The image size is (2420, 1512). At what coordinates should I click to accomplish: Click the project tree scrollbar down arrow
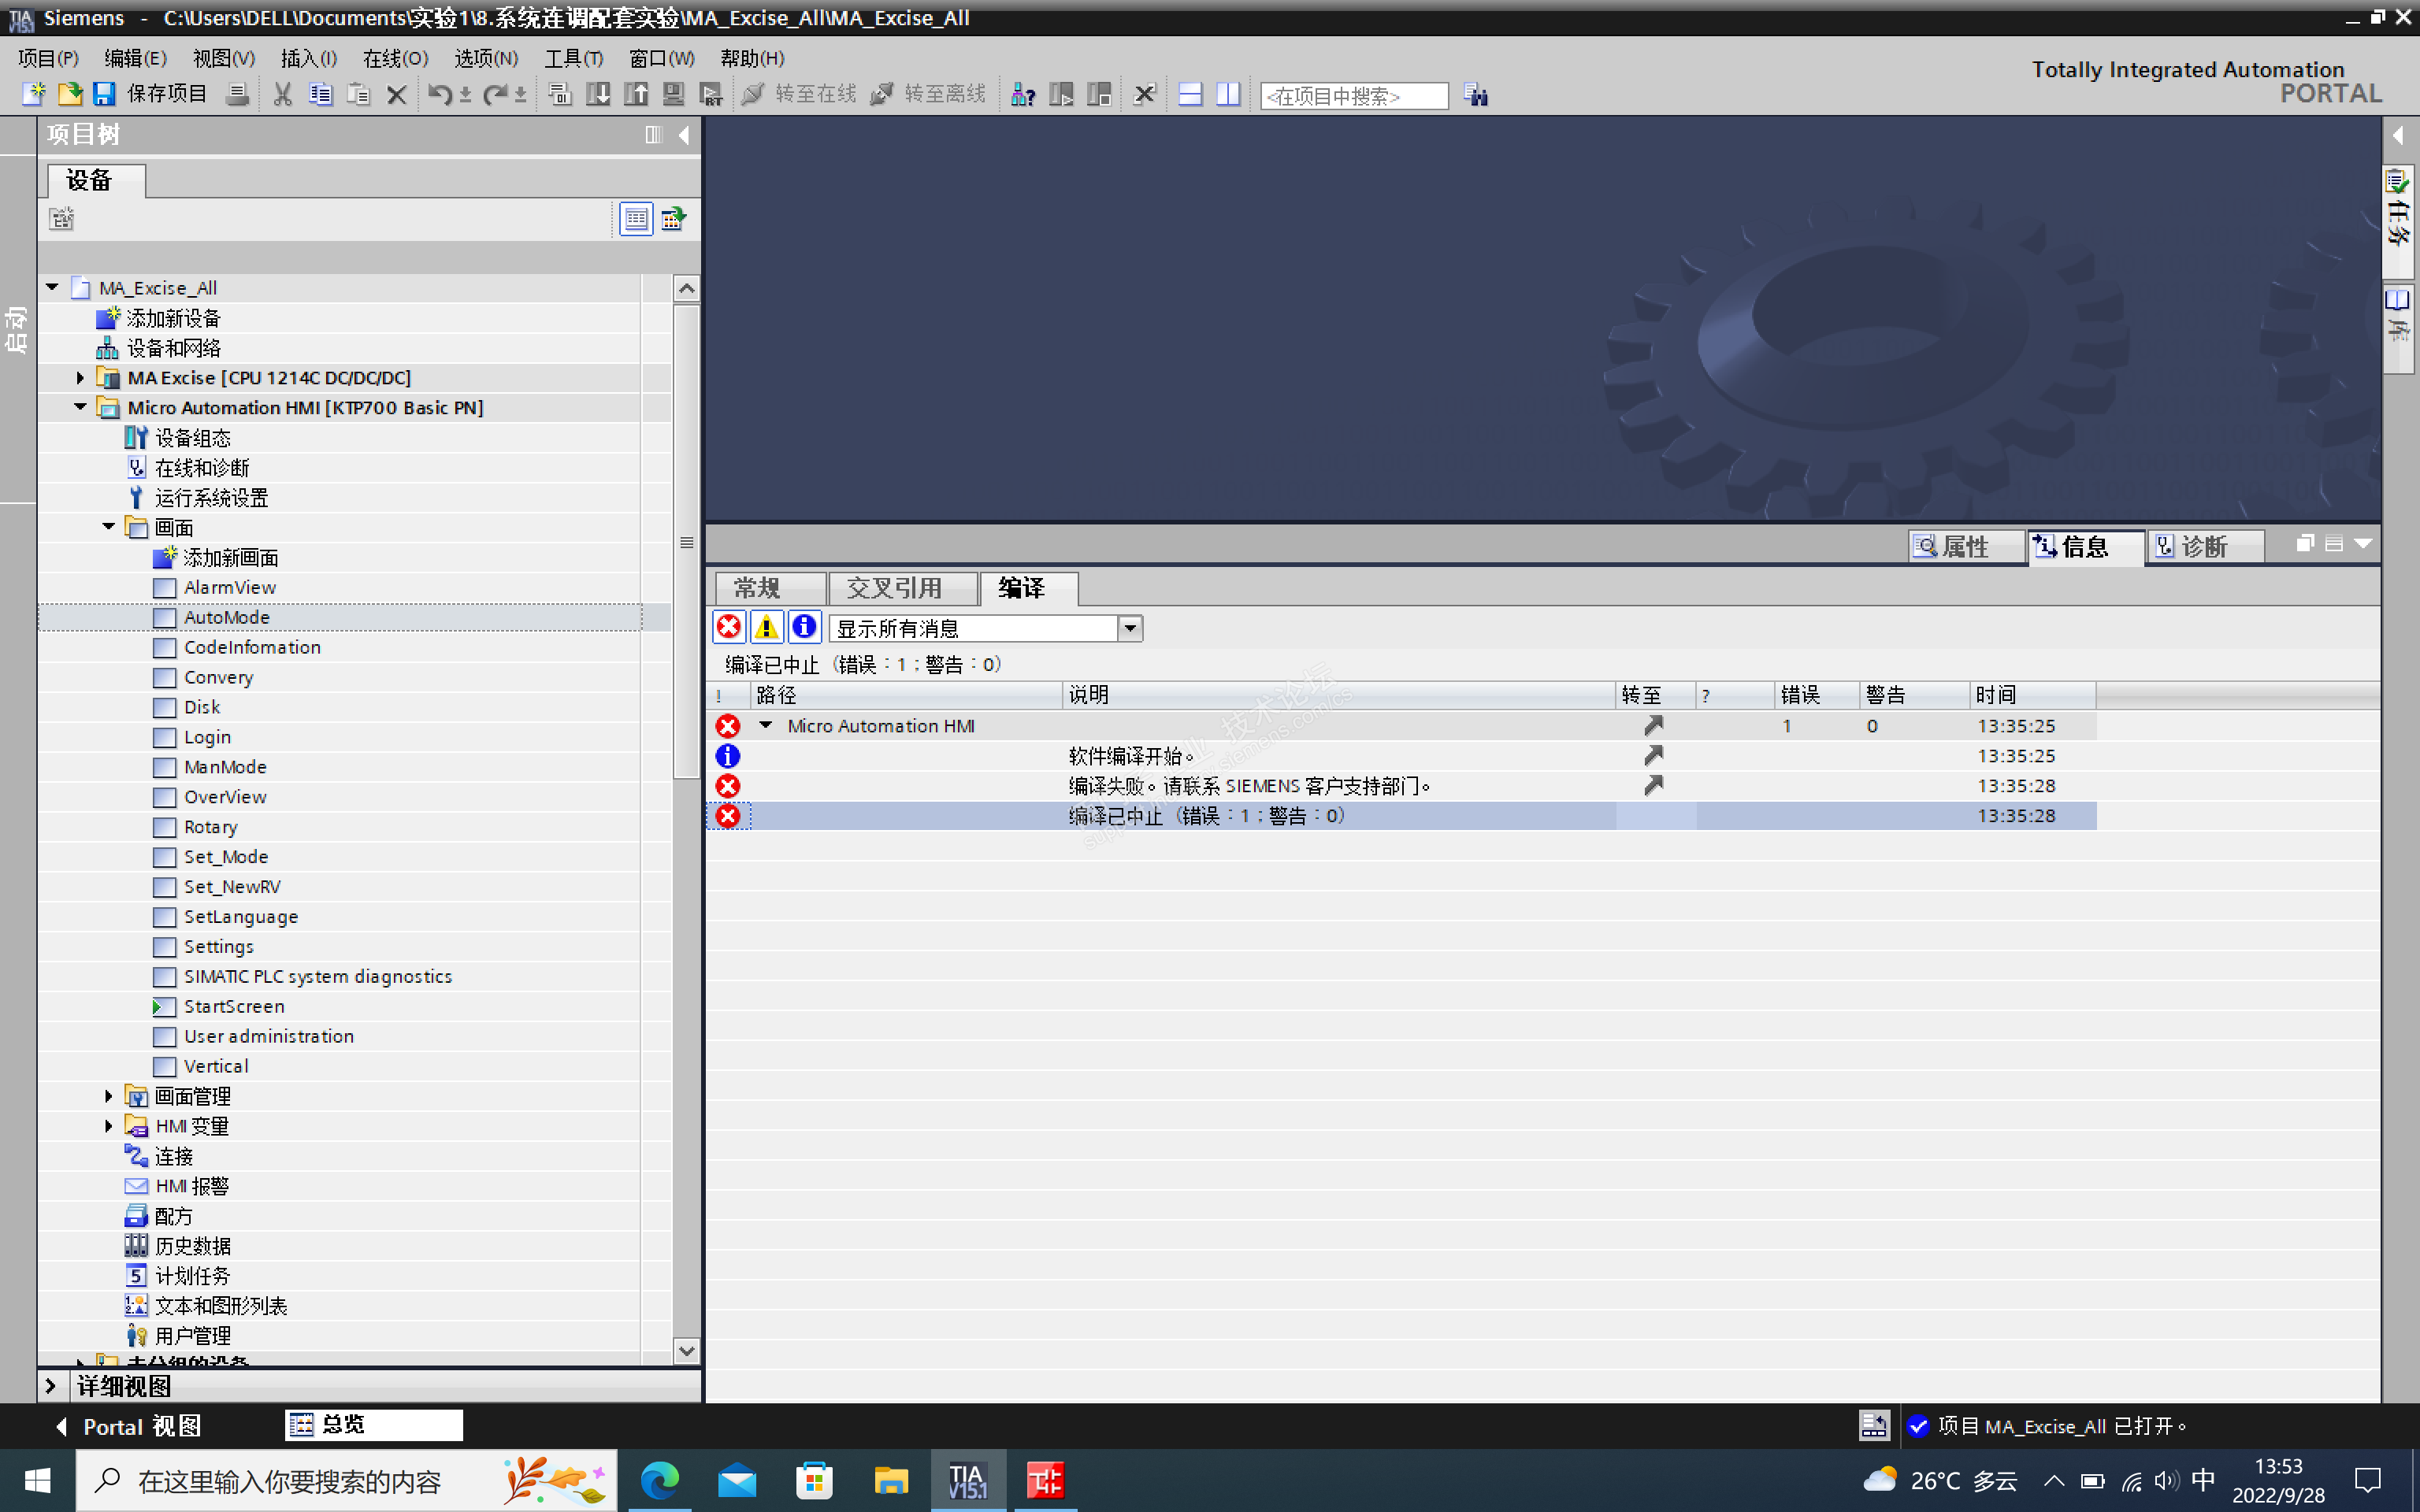click(x=686, y=1350)
